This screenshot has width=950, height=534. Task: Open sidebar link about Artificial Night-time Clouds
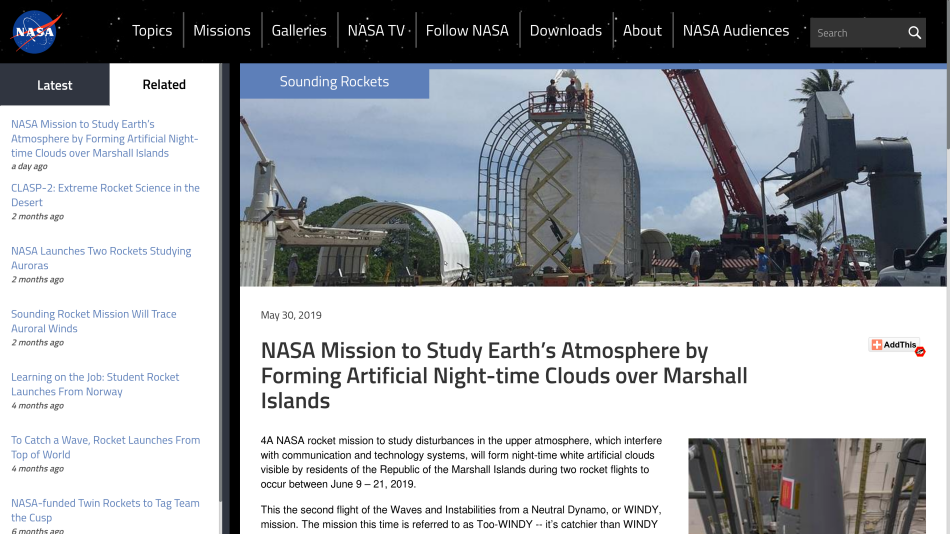click(x=104, y=138)
